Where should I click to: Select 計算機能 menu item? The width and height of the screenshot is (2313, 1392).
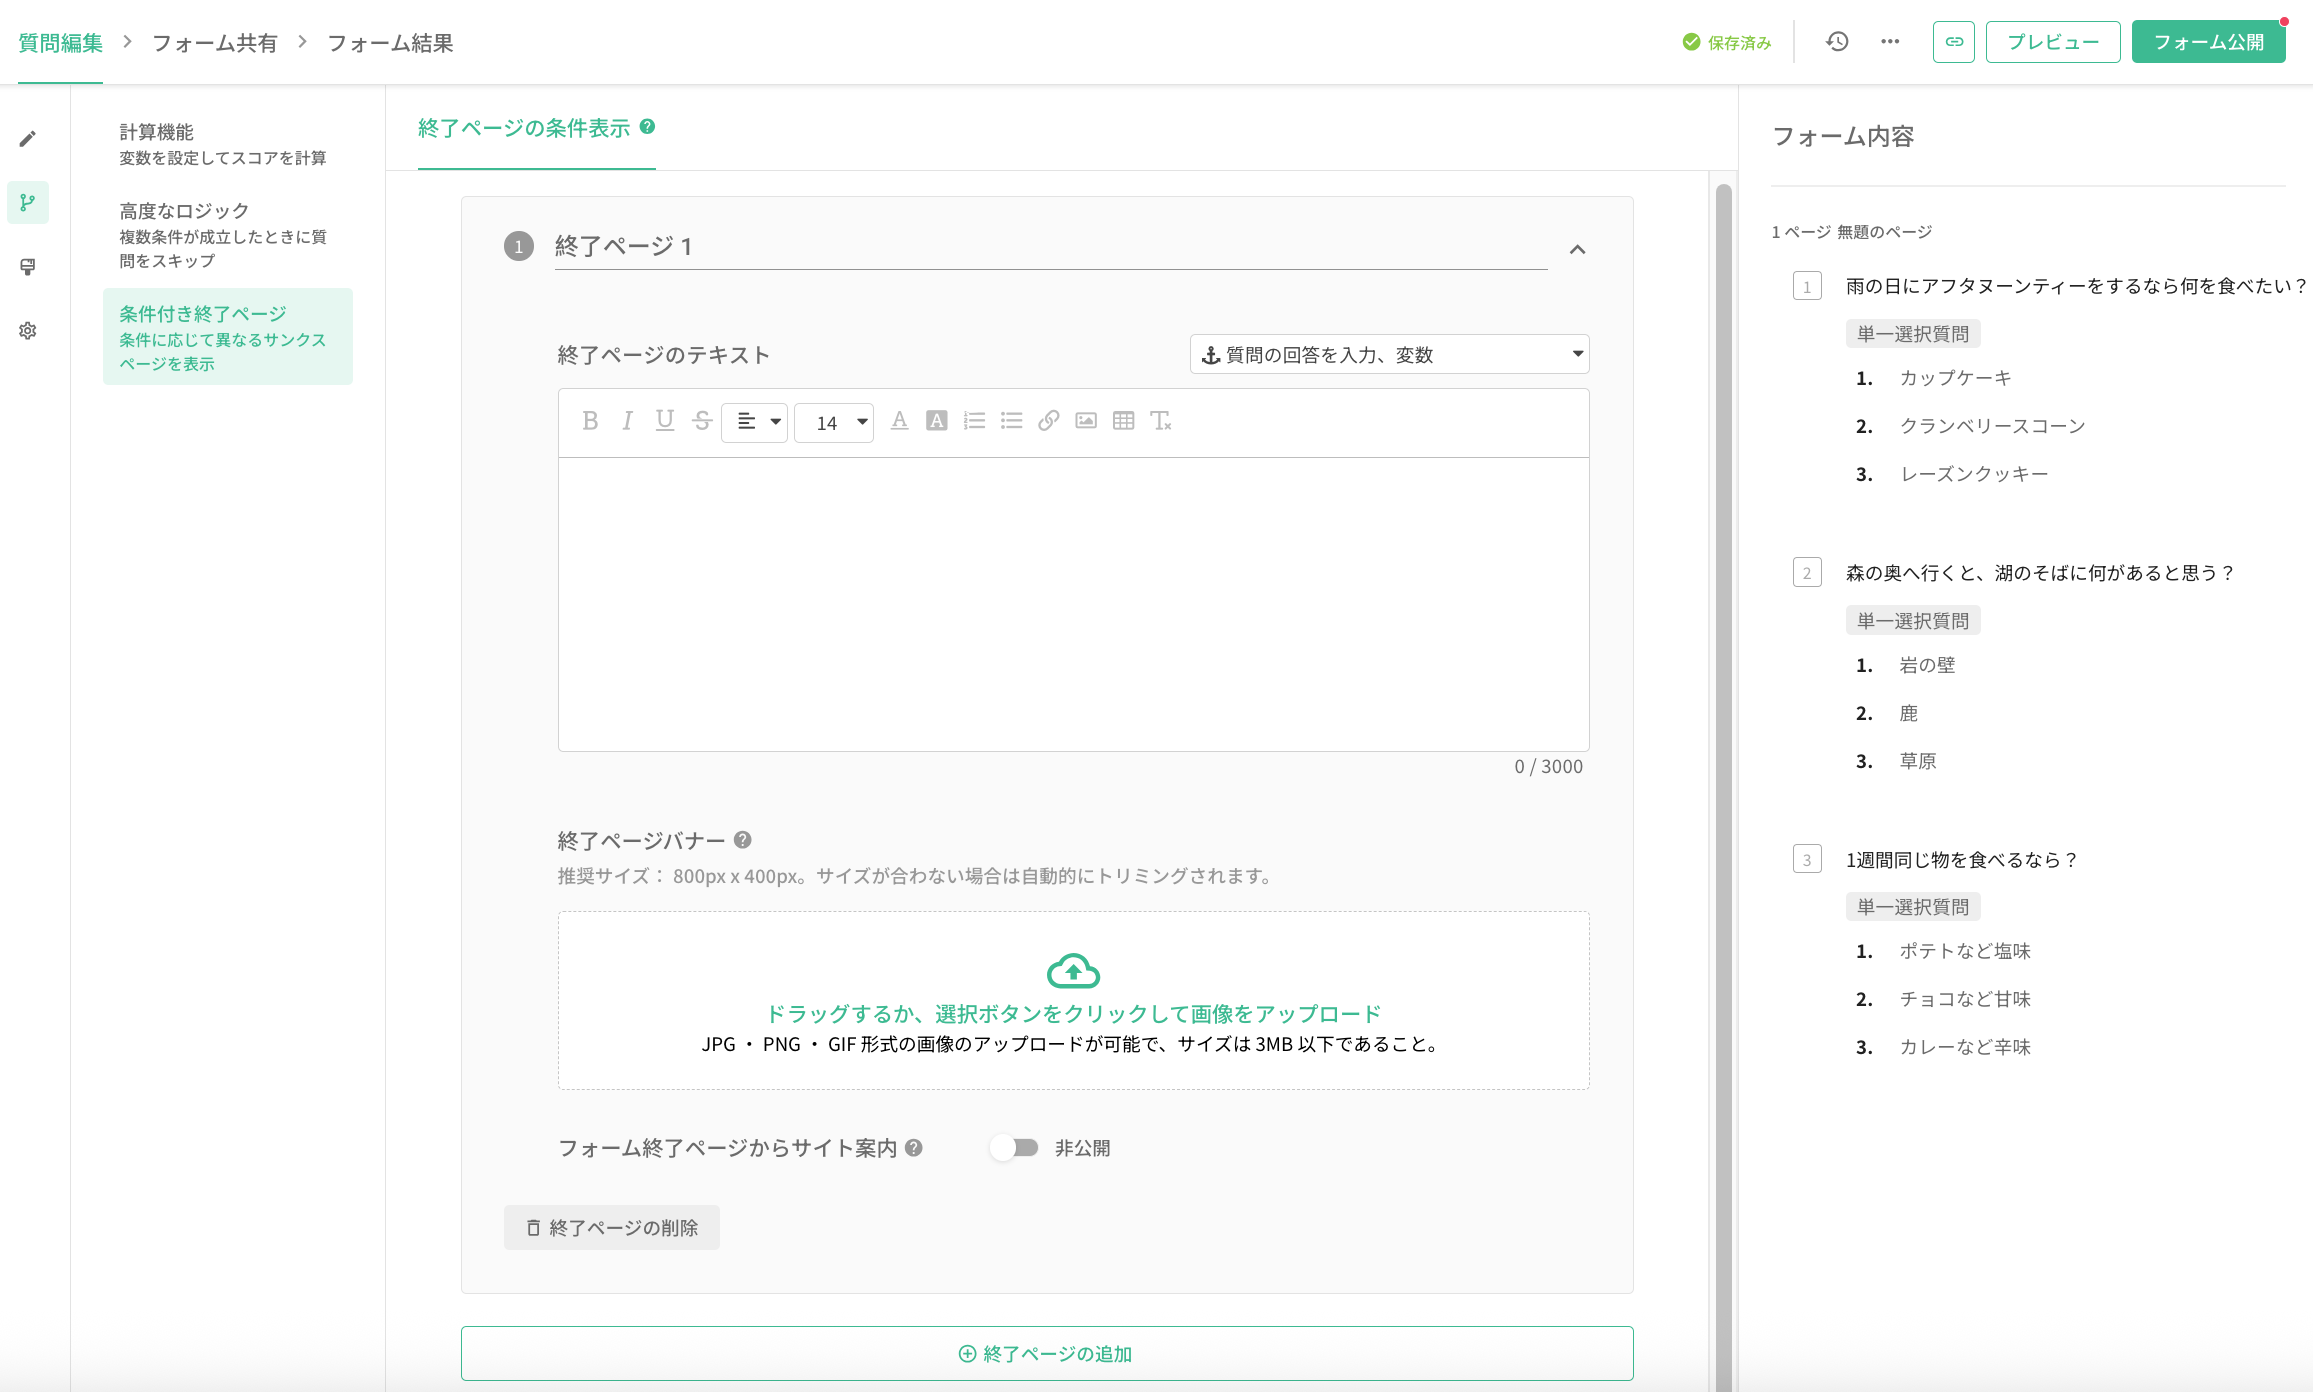[x=228, y=144]
